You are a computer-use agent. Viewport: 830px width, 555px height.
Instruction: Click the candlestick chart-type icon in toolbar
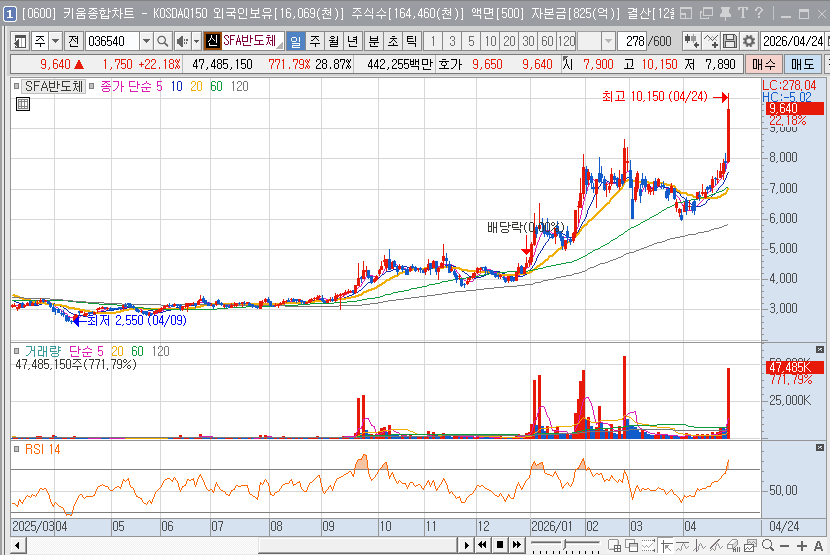tap(690, 41)
